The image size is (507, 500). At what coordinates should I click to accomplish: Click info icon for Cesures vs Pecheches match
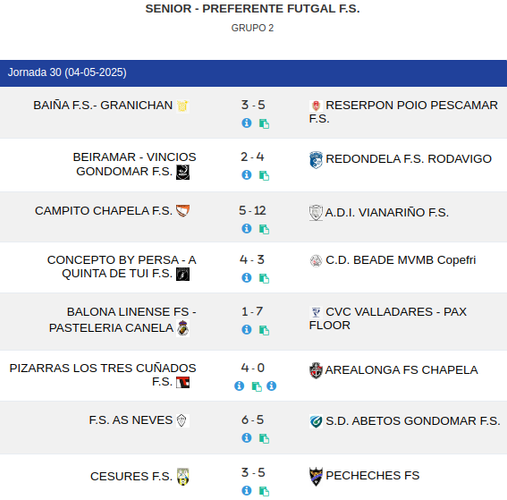click(246, 491)
